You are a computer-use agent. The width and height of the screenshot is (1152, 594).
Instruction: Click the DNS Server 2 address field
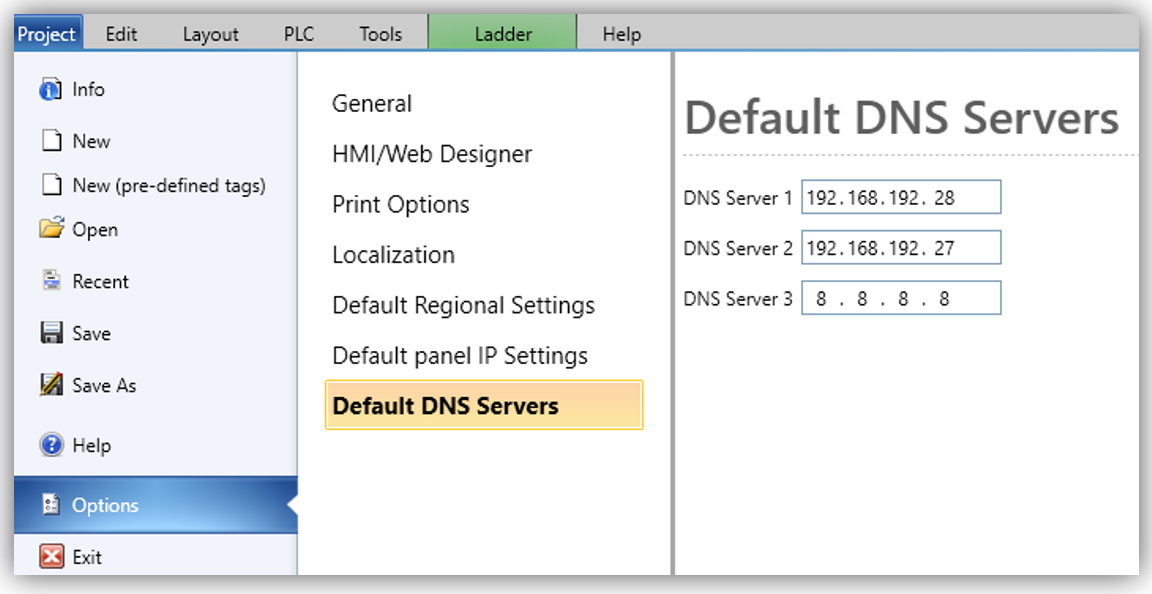[x=901, y=247]
